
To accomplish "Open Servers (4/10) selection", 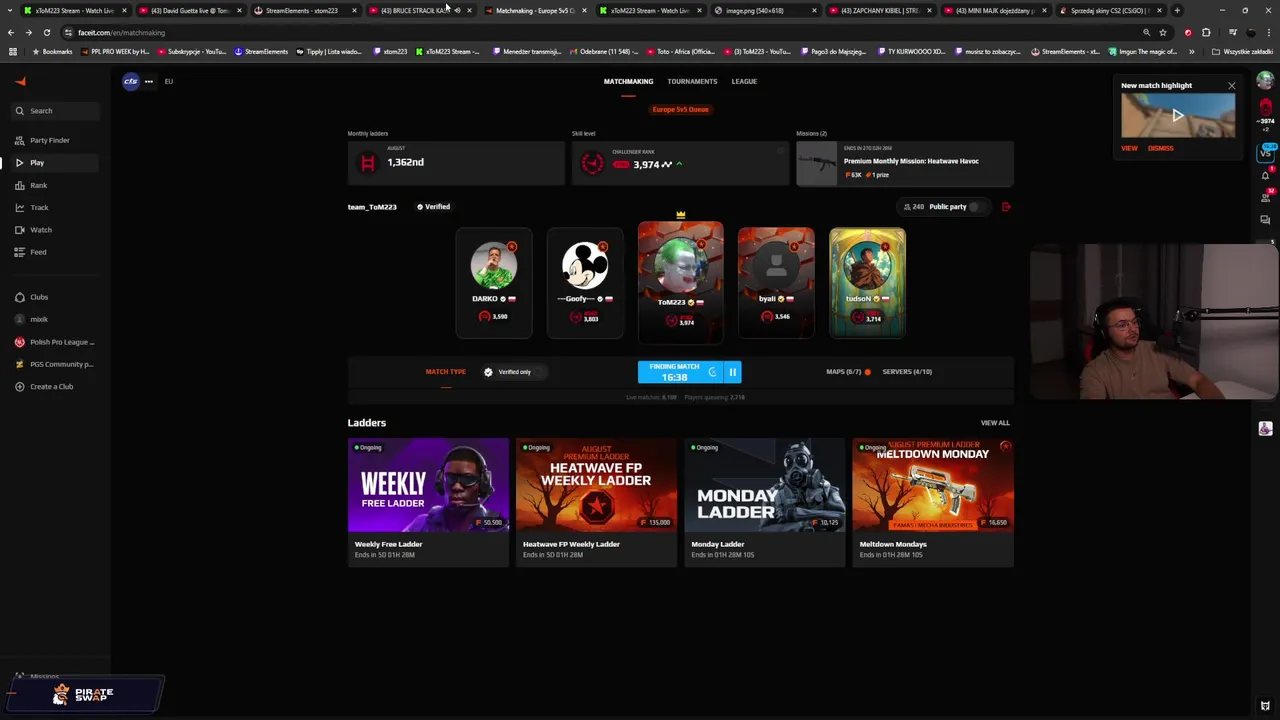I will 907,372.
